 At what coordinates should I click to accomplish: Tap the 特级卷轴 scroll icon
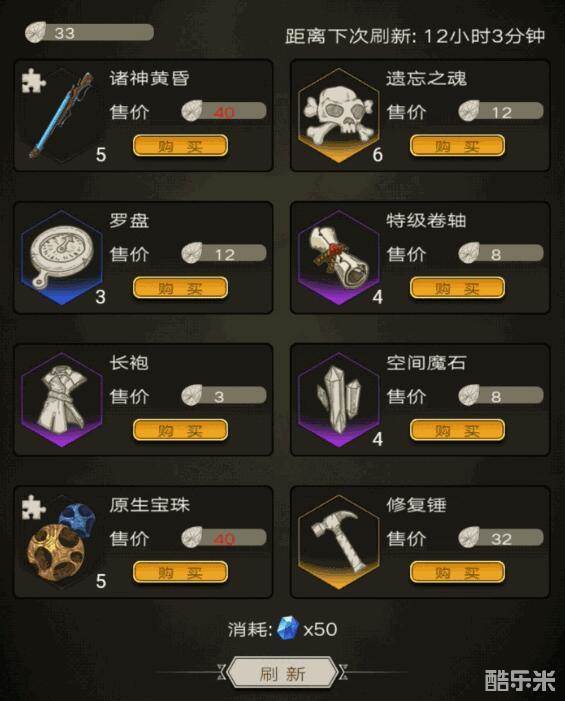tap(338, 258)
